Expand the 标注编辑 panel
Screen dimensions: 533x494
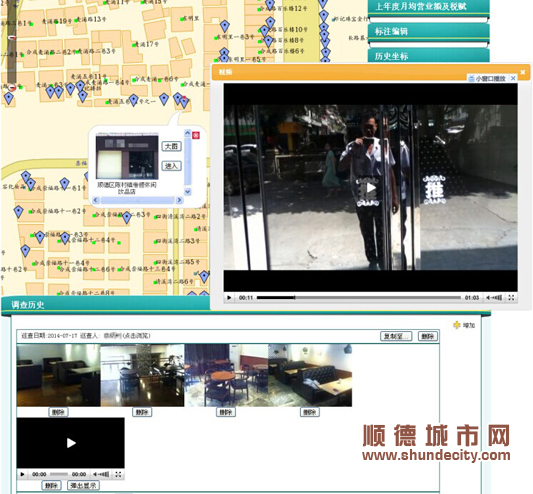click(429, 32)
